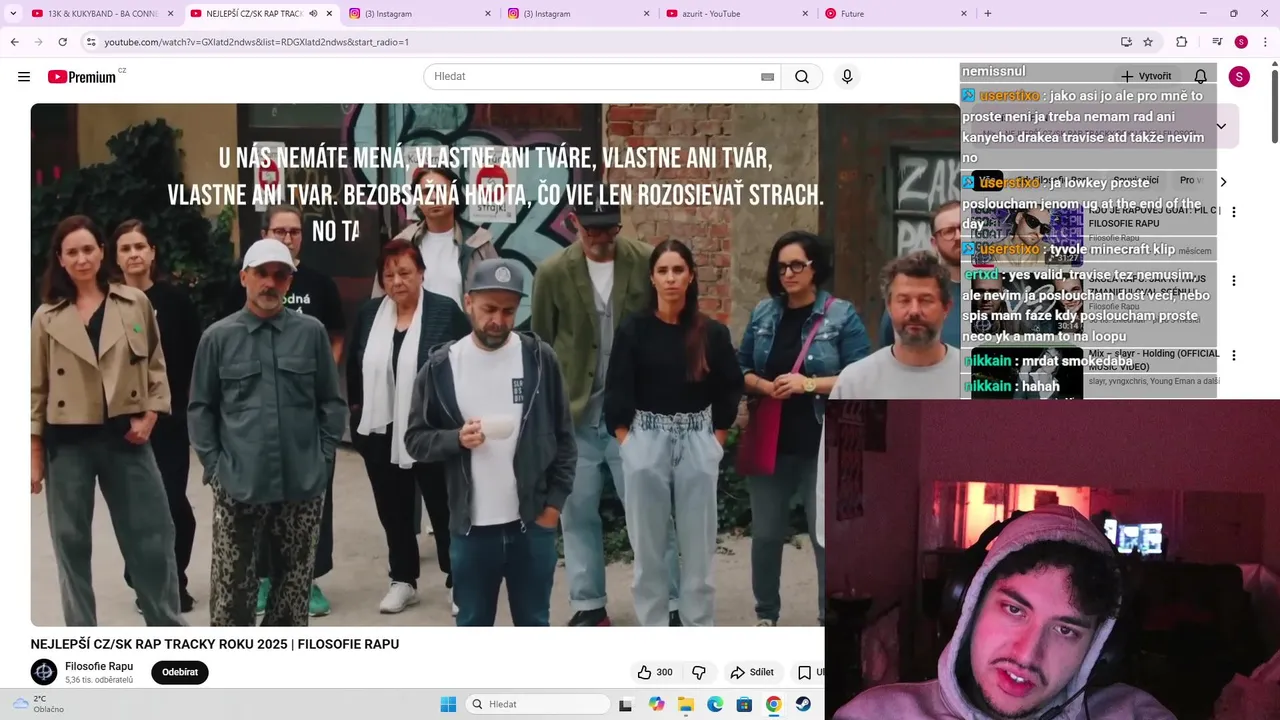Click the Chrome address bar URL
This screenshot has width=1280, height=720.
(257, 42)
